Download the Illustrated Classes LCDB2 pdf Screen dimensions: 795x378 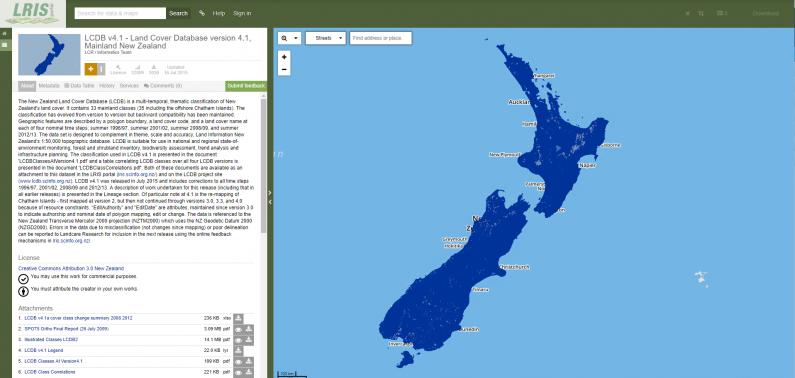(x=249, y=339)
